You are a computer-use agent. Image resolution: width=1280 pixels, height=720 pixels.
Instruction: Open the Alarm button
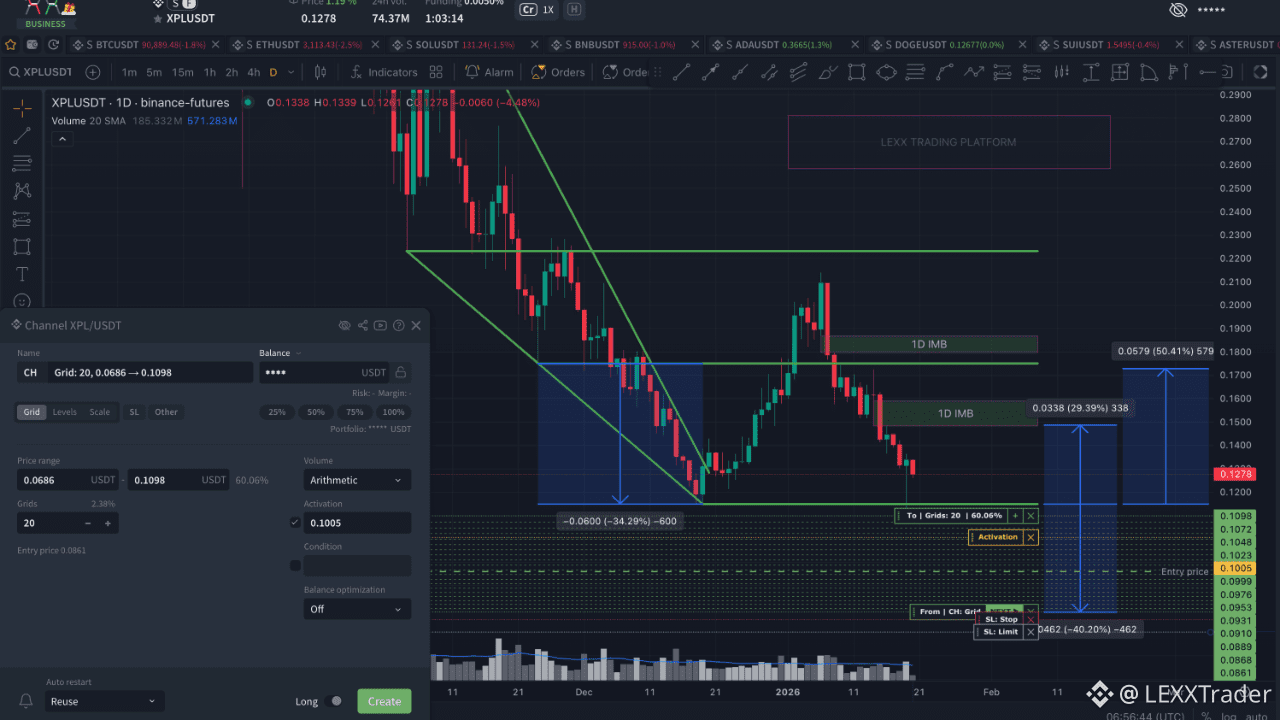point(490,72)
